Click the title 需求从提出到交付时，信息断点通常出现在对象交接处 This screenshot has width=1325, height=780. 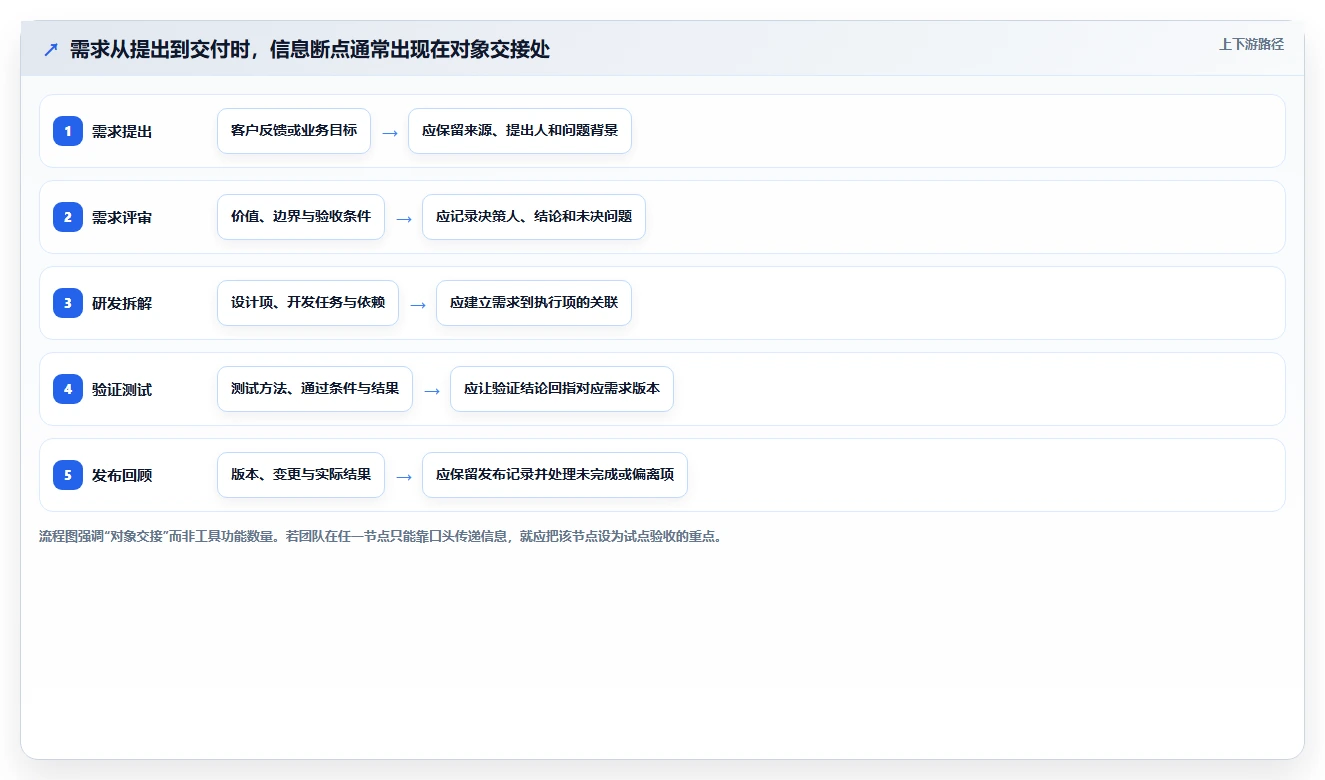pyautogui.click(x=310, y=50)
